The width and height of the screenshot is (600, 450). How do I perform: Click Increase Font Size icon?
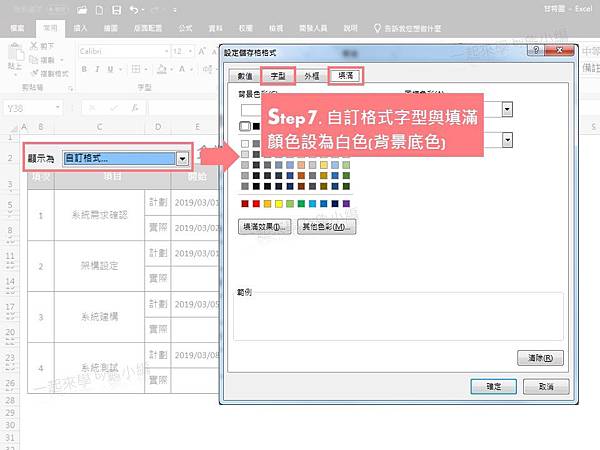(202, 51)
